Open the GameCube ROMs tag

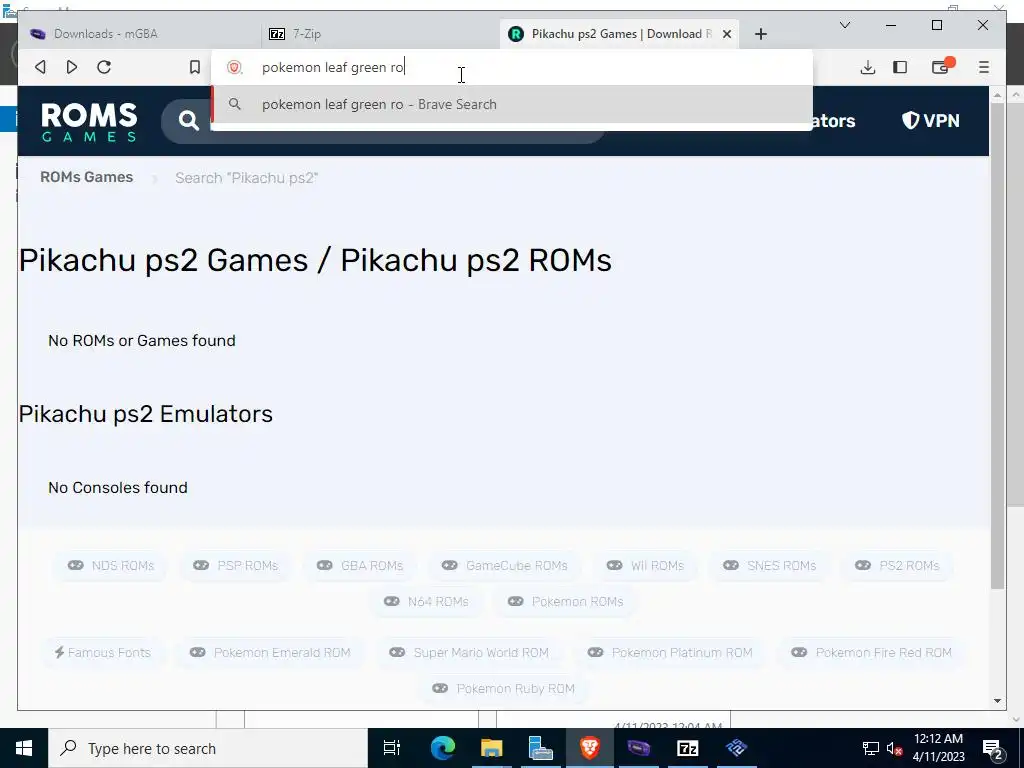(504, 566)
